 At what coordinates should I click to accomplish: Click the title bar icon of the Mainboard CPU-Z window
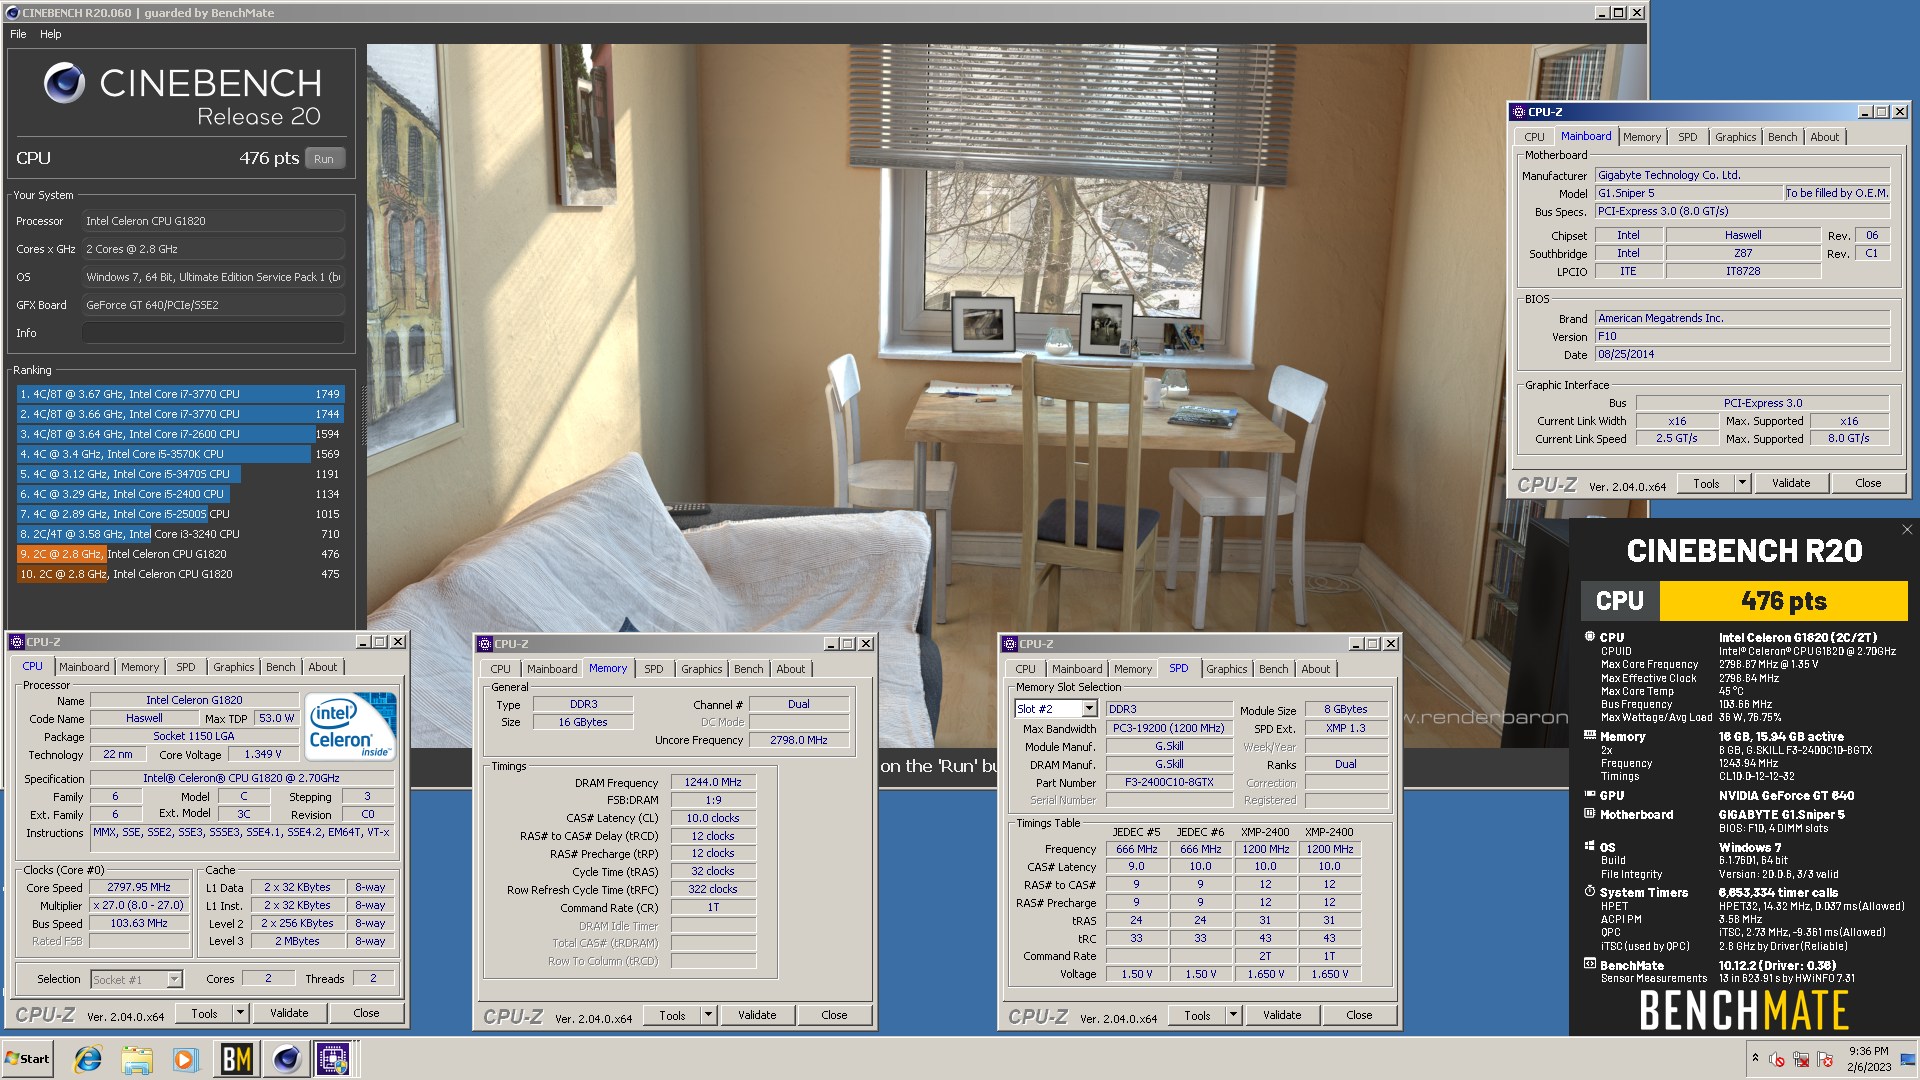[x=1519, y=112]
